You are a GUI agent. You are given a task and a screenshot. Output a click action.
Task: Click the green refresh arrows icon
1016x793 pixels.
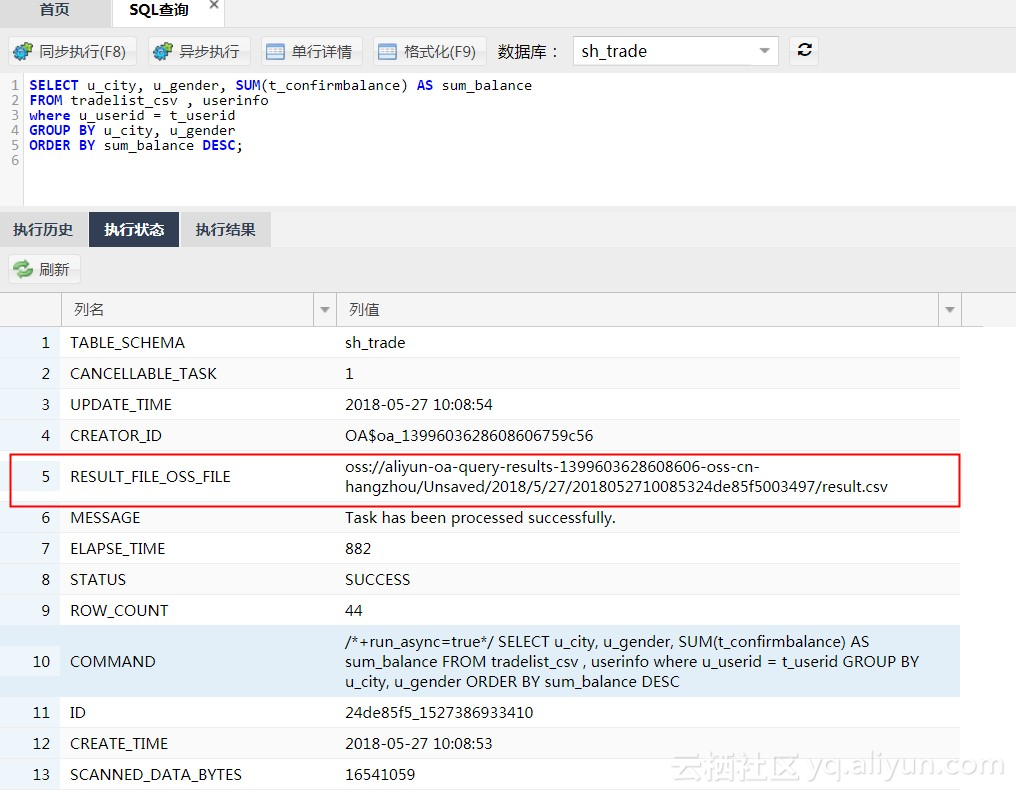[23, 269]
